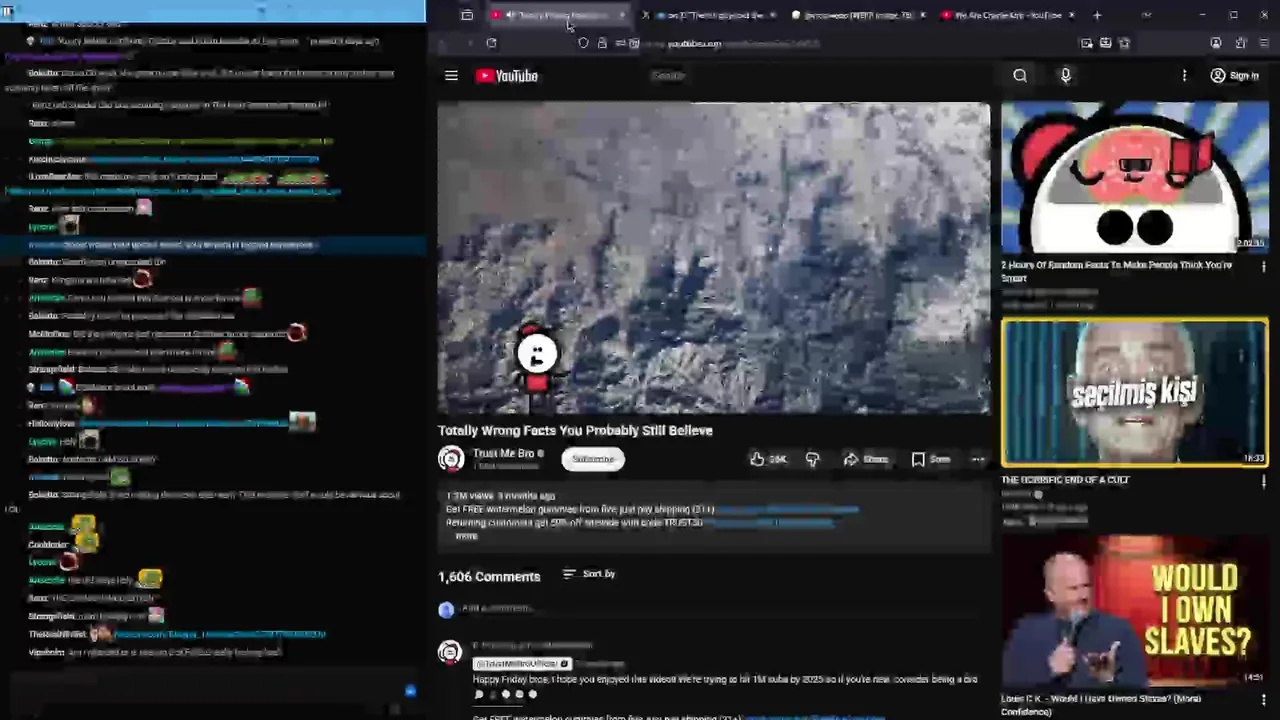Open the Sort by comments dropdown
This screenshot has width=1280, height=720.
pyautogui.click(x=589, y=574)
